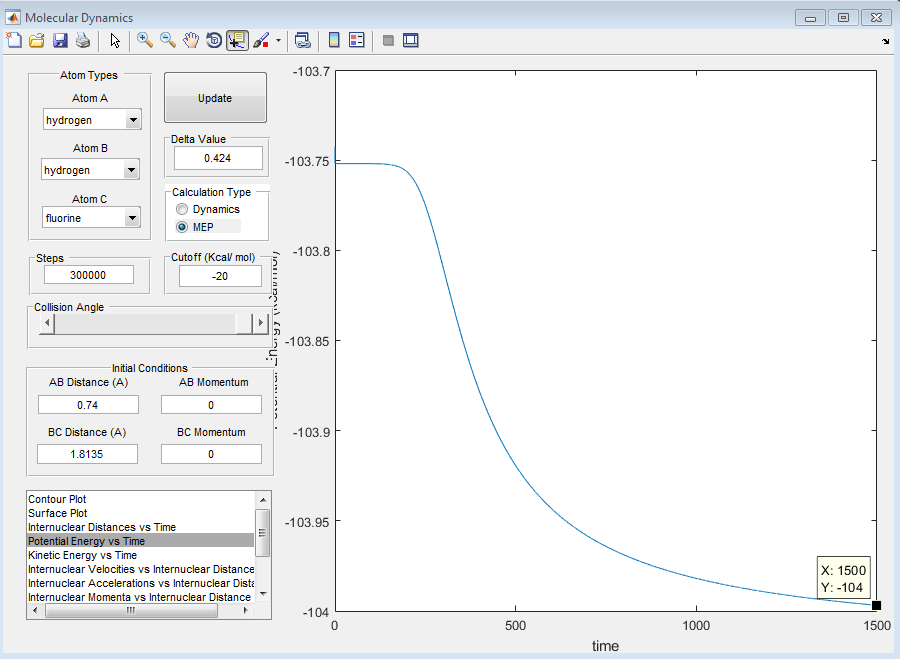The width and height of the screenshot is (900, 659).
Task: Select Kinetic Energy vs Time item
Action: point(141,555)
